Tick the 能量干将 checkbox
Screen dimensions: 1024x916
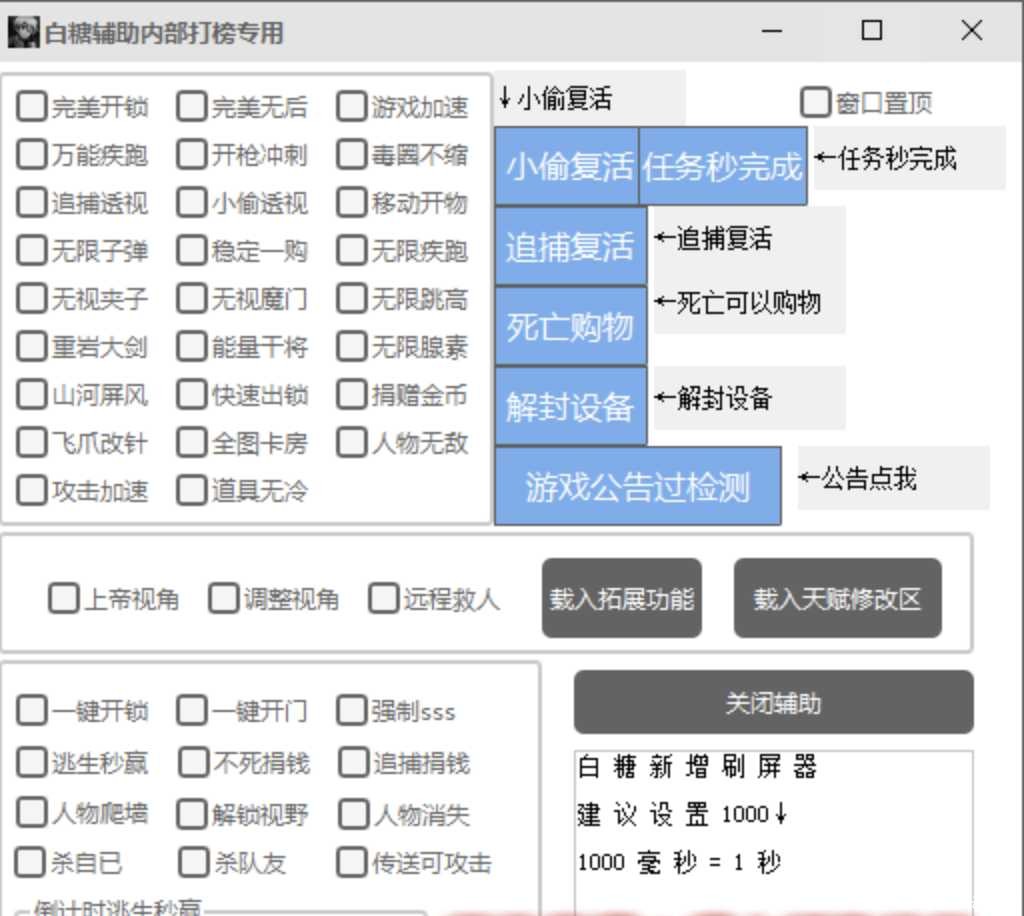coord(191,347)
